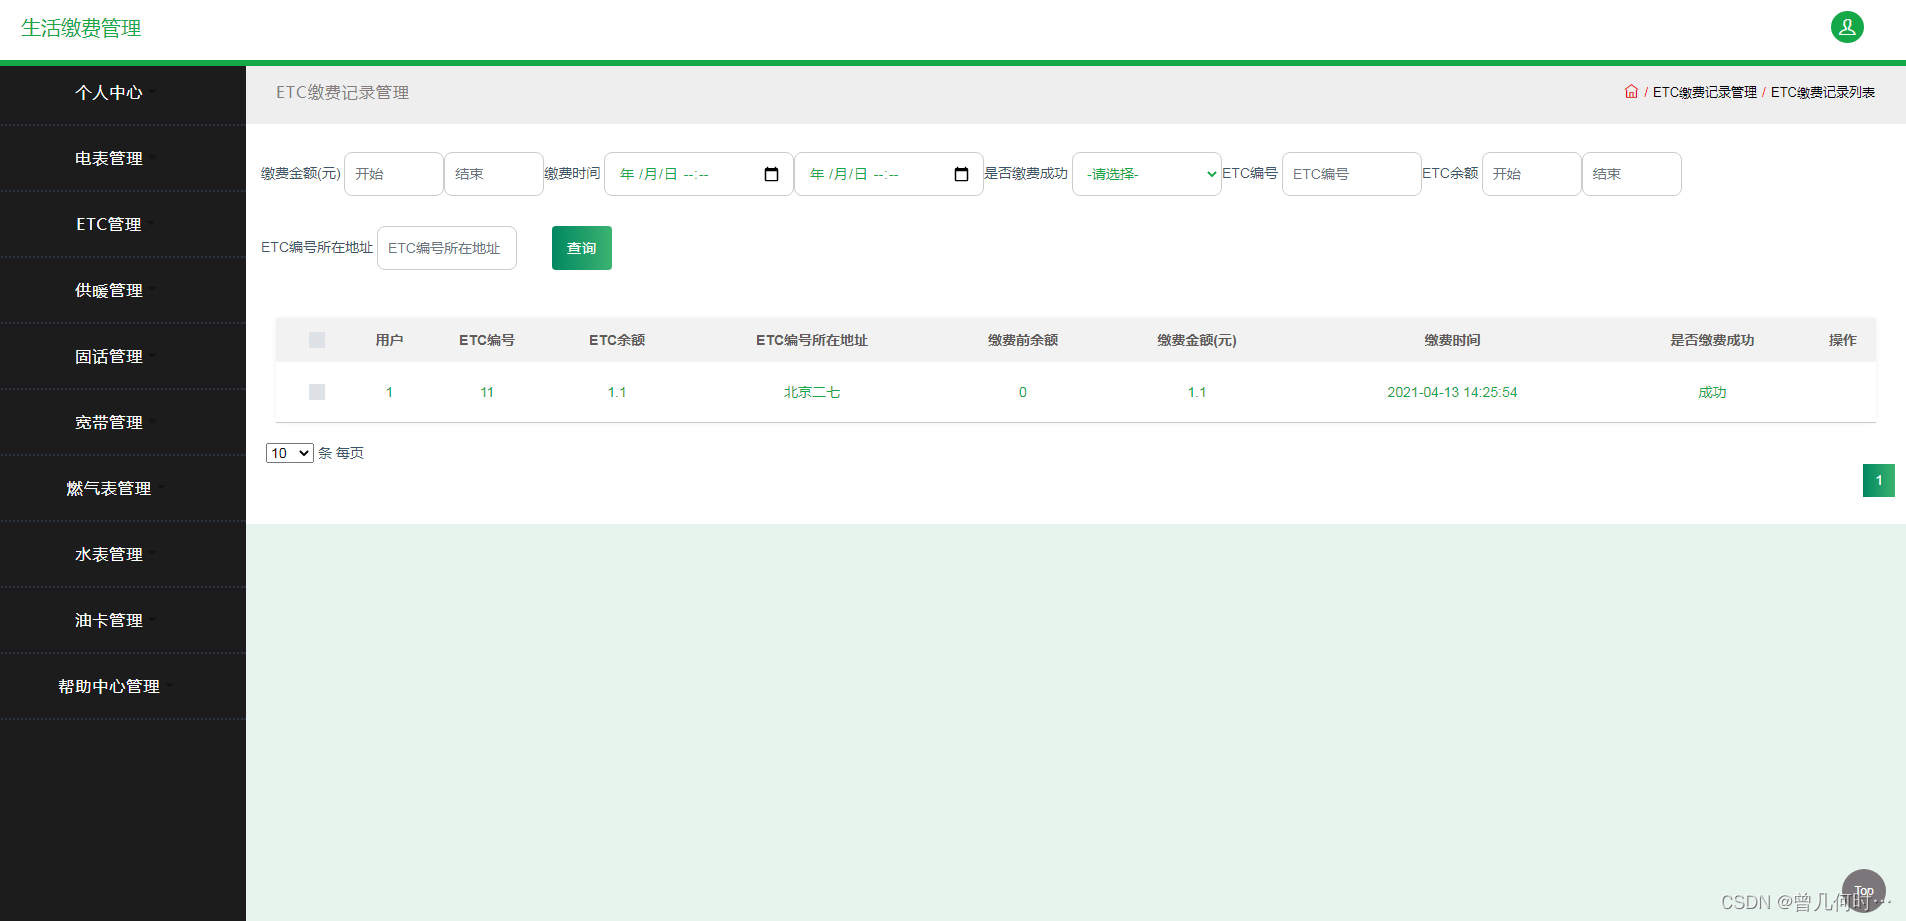Click the 缴费金额(元) column header
Image resolution: width=1906 pixels, height=921 pixels.
(1197, 340)
